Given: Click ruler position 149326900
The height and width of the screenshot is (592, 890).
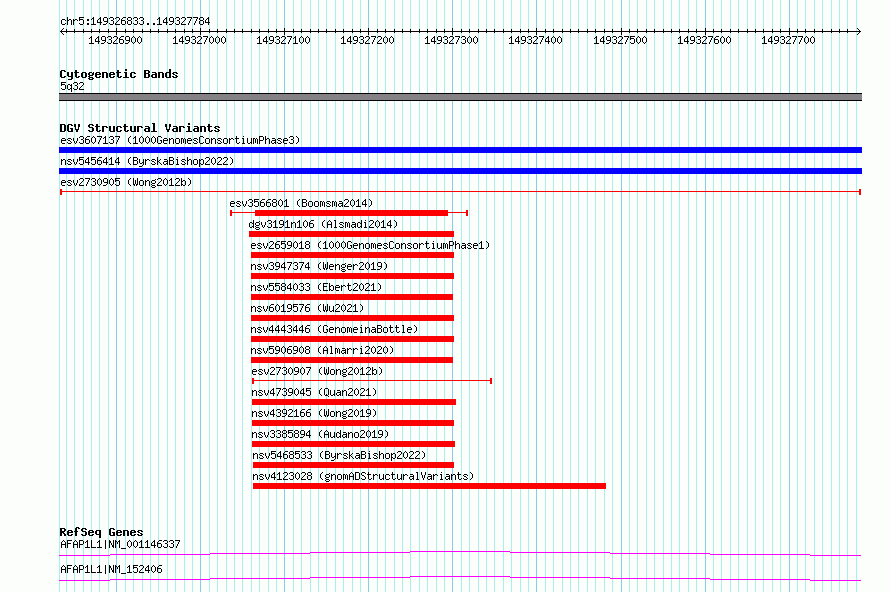Looking at the screenshot, I should [115, 40].
